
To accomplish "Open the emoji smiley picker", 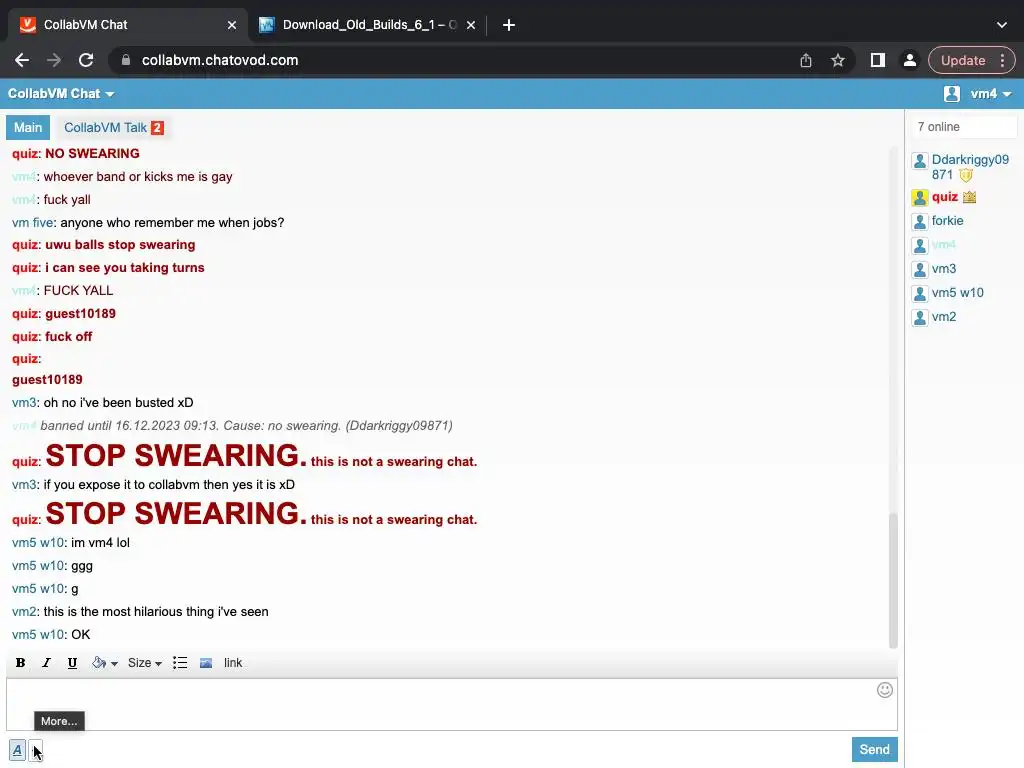I will click(x=884, y=690).
